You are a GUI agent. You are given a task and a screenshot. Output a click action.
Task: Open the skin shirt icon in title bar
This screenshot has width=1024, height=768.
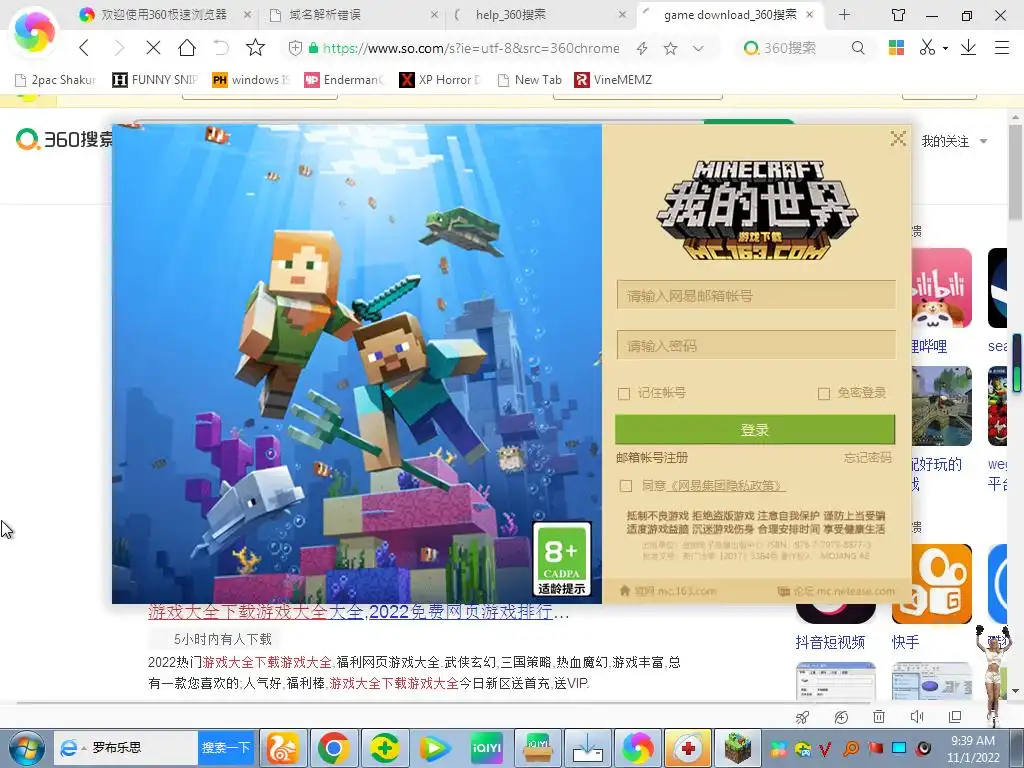click(899, 14)
